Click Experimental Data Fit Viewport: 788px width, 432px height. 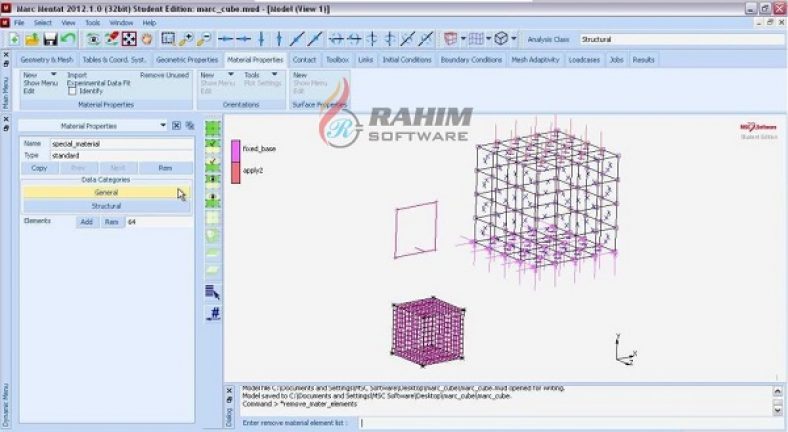[98, 83]
